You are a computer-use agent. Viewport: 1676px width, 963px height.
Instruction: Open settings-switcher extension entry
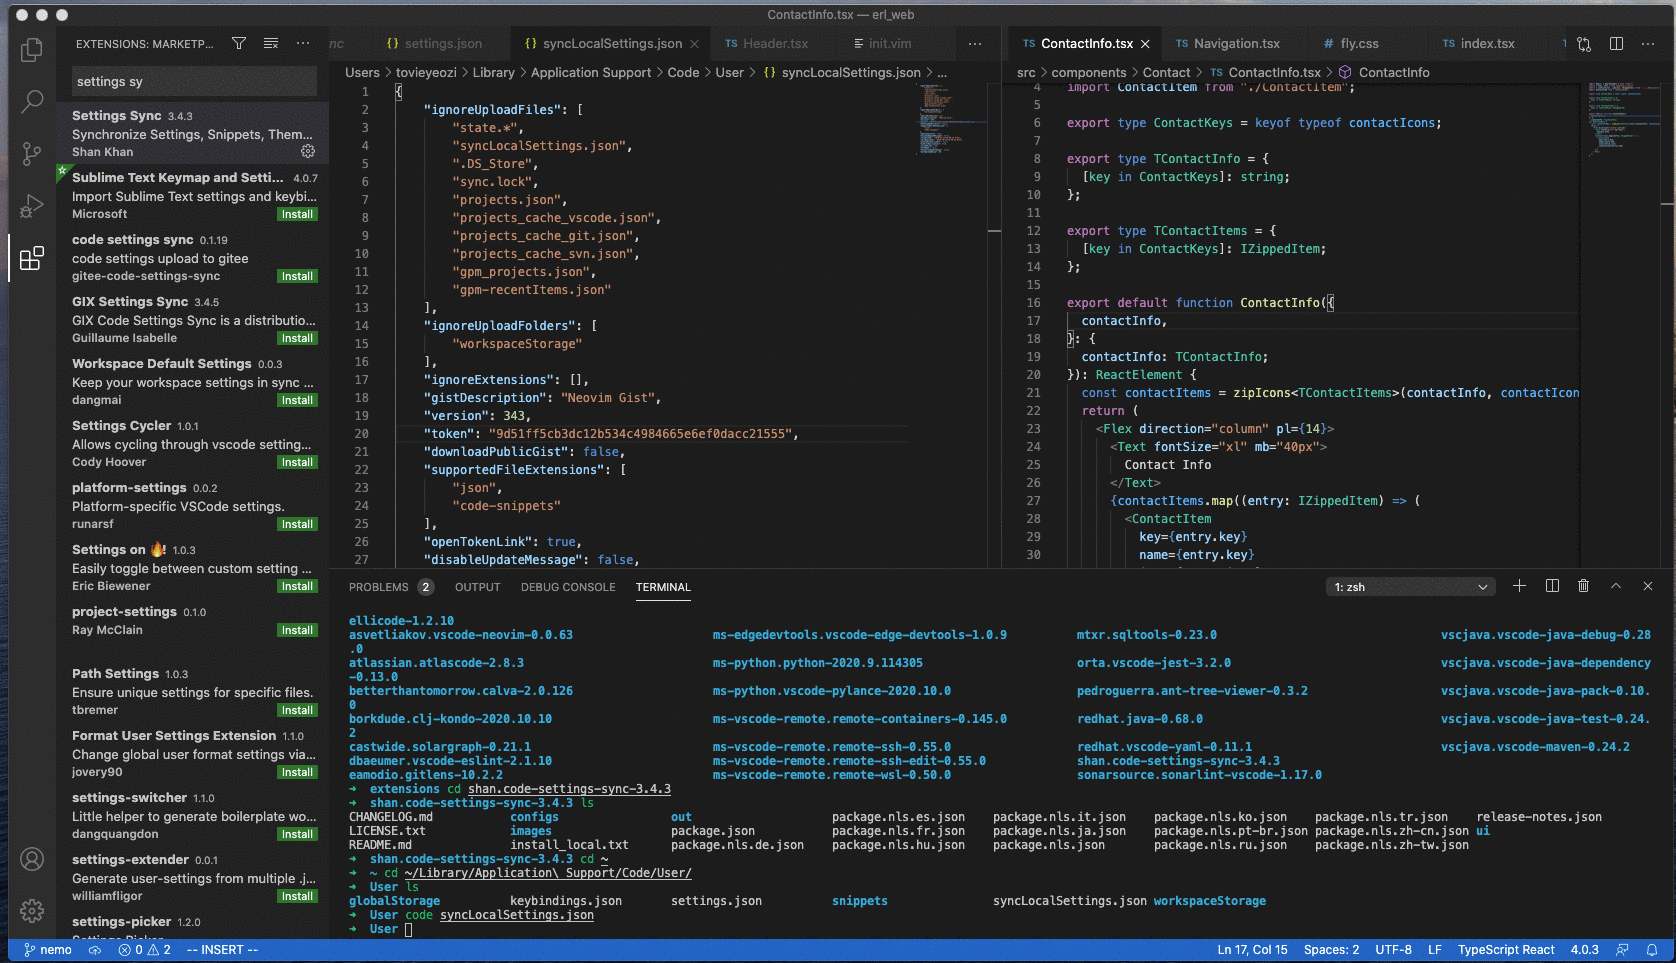click(193, 815)
